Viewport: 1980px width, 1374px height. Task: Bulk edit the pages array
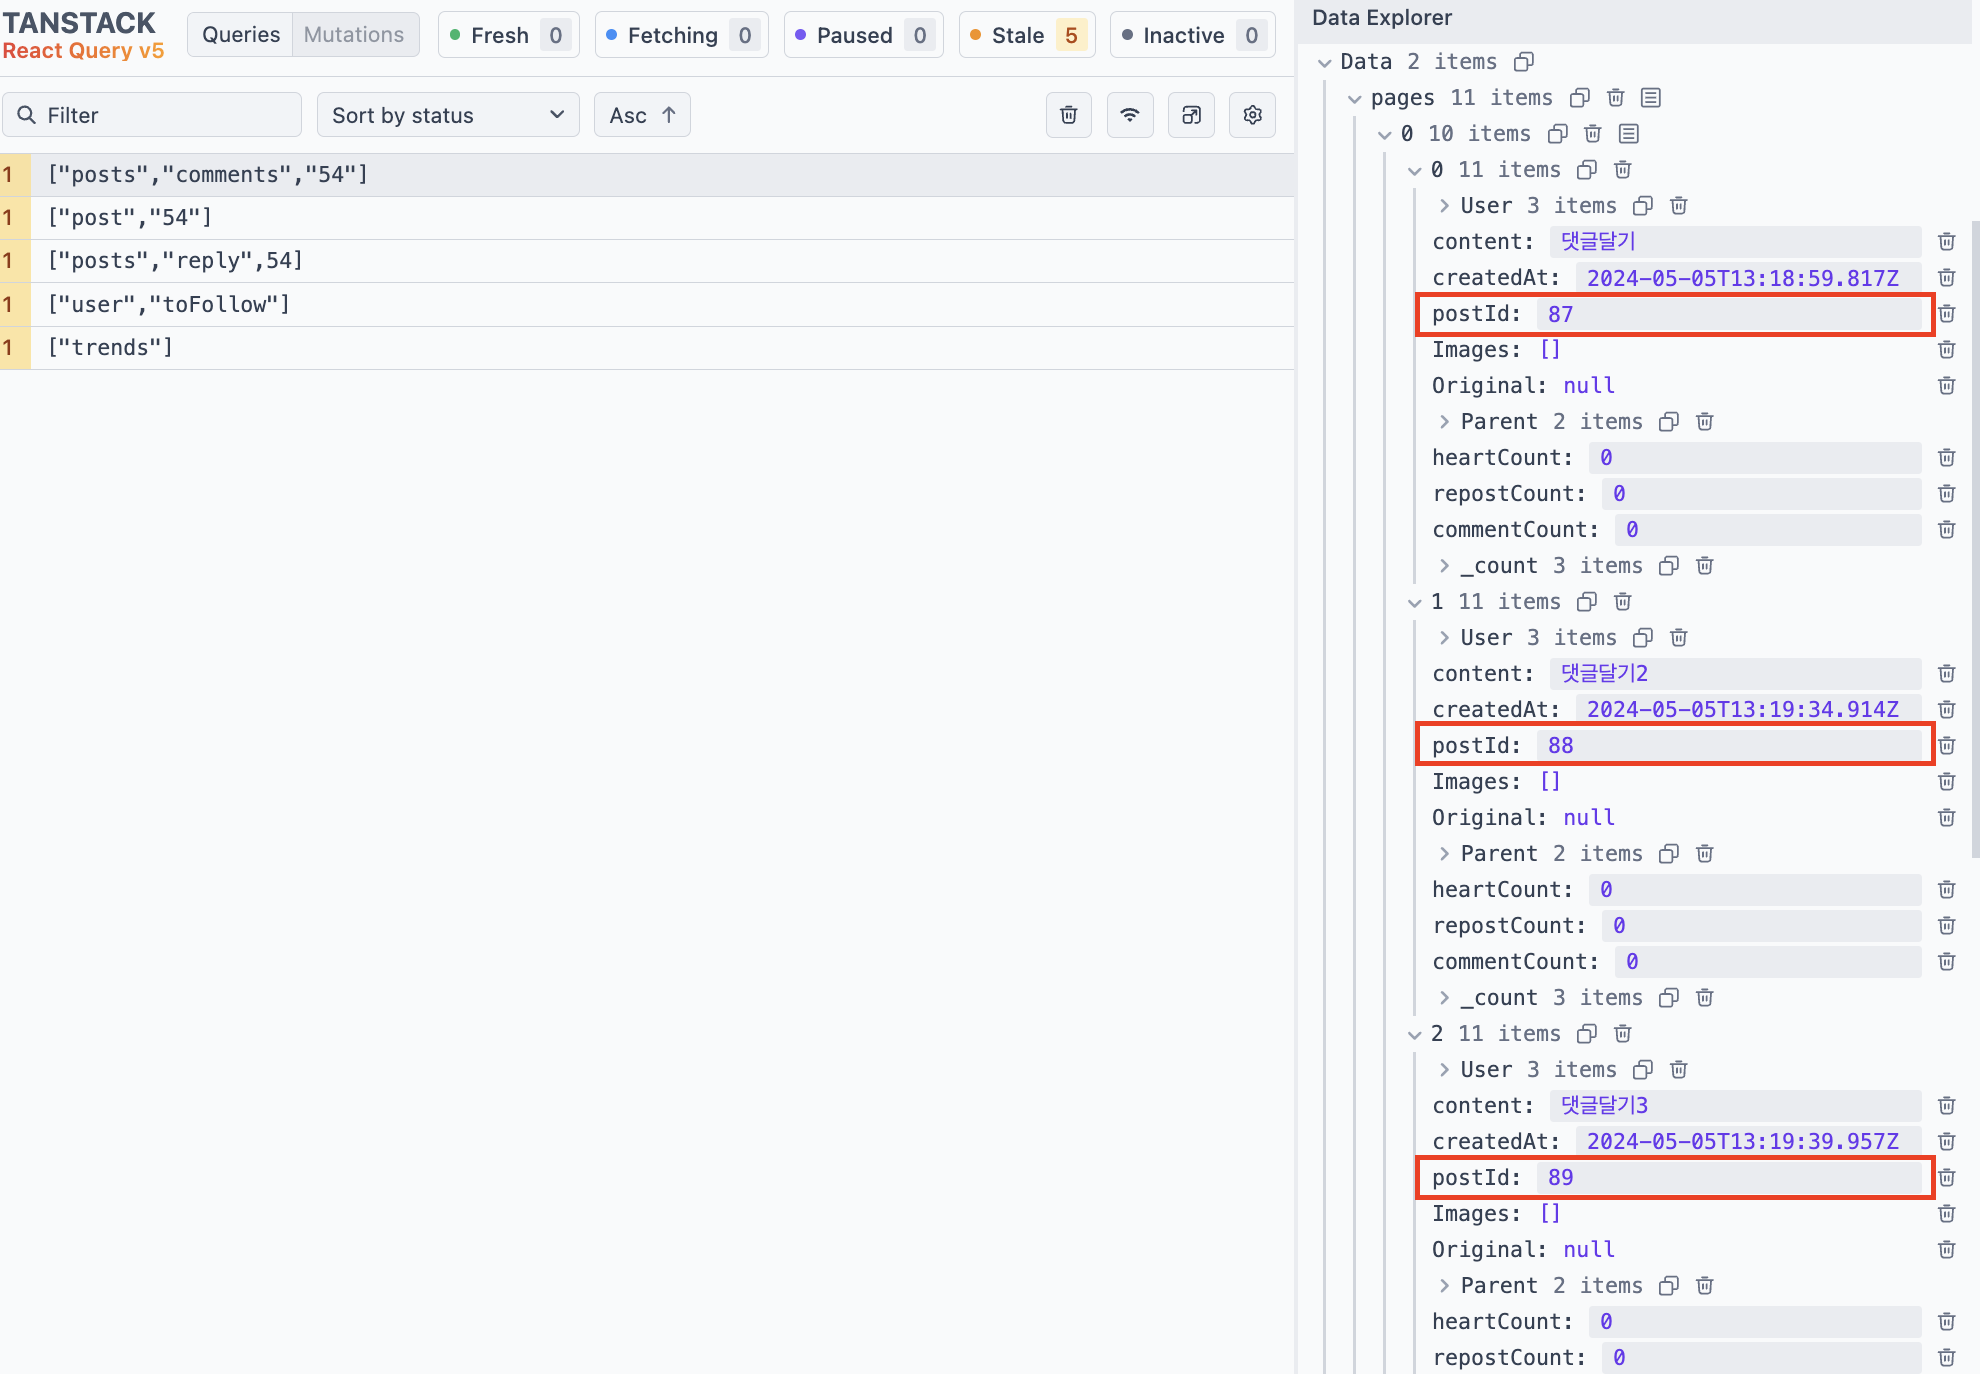(x=1651, y=98)
